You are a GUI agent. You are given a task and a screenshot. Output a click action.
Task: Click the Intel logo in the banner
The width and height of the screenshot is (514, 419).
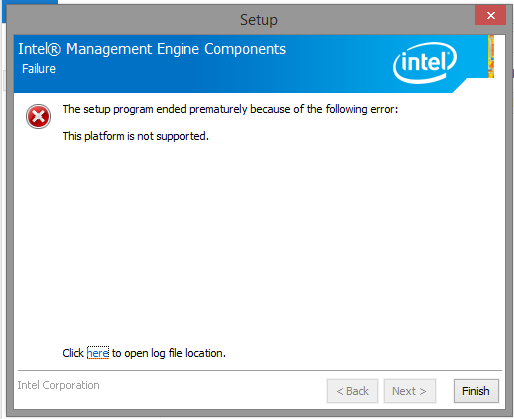click(x=425, y=63)
